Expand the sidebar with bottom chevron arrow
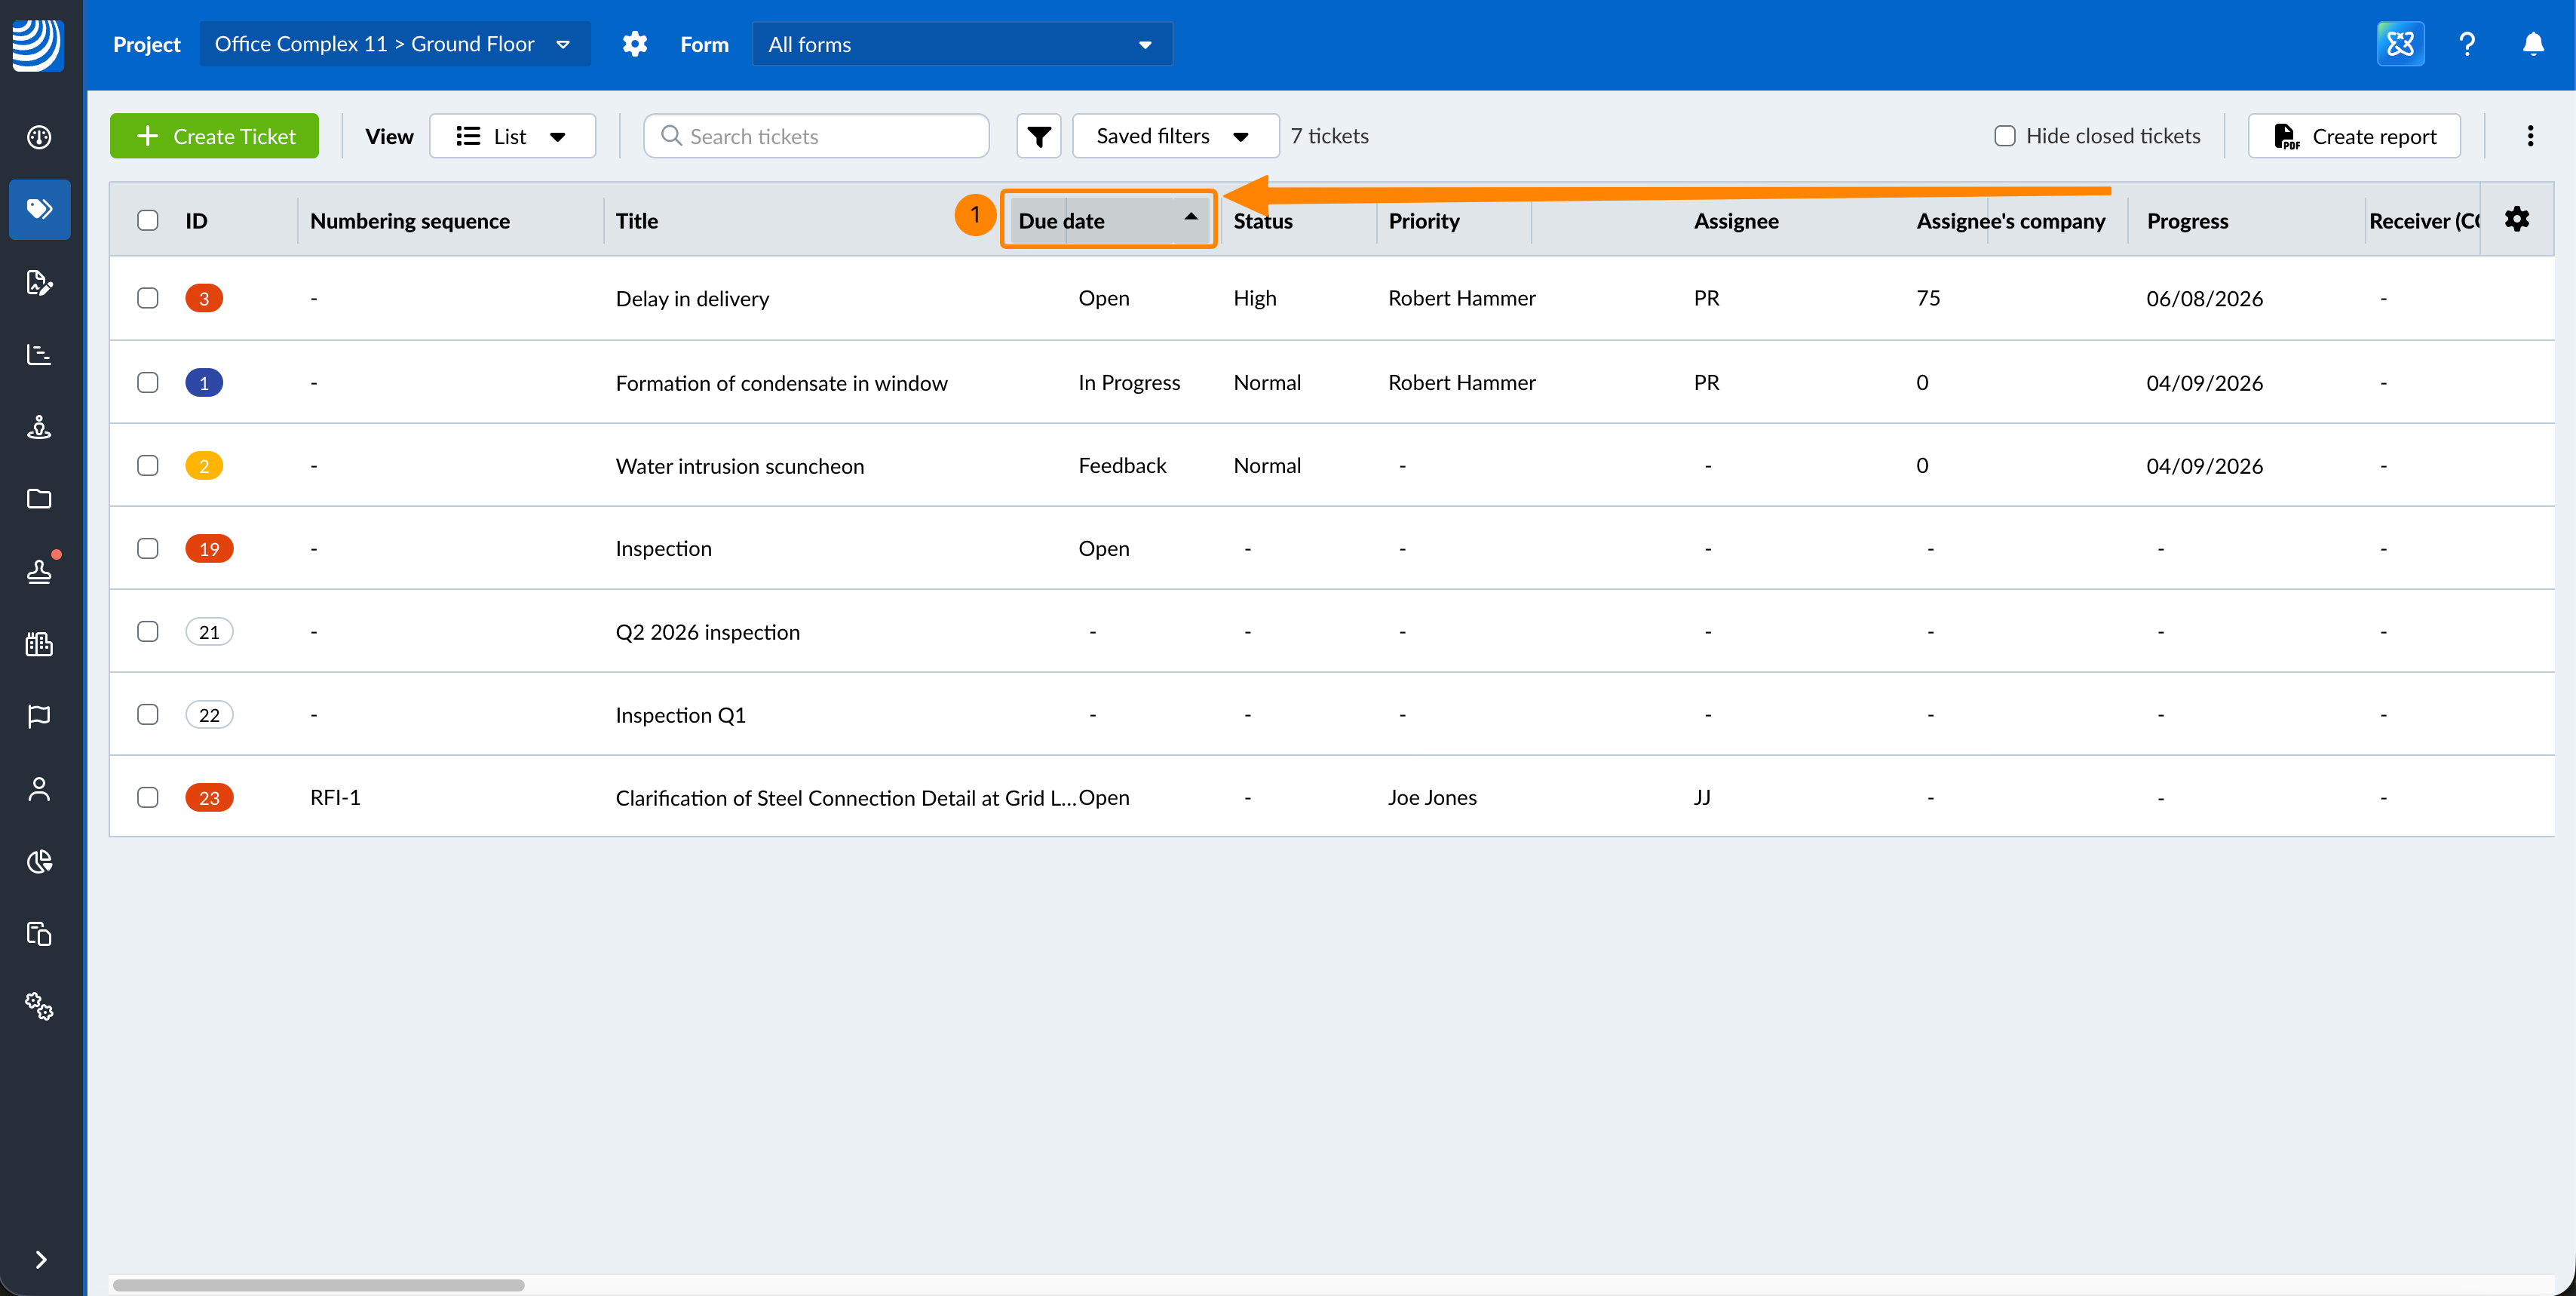Image resolution: width=2576 pixels, height=1296 pixels. coord(40,1259)
